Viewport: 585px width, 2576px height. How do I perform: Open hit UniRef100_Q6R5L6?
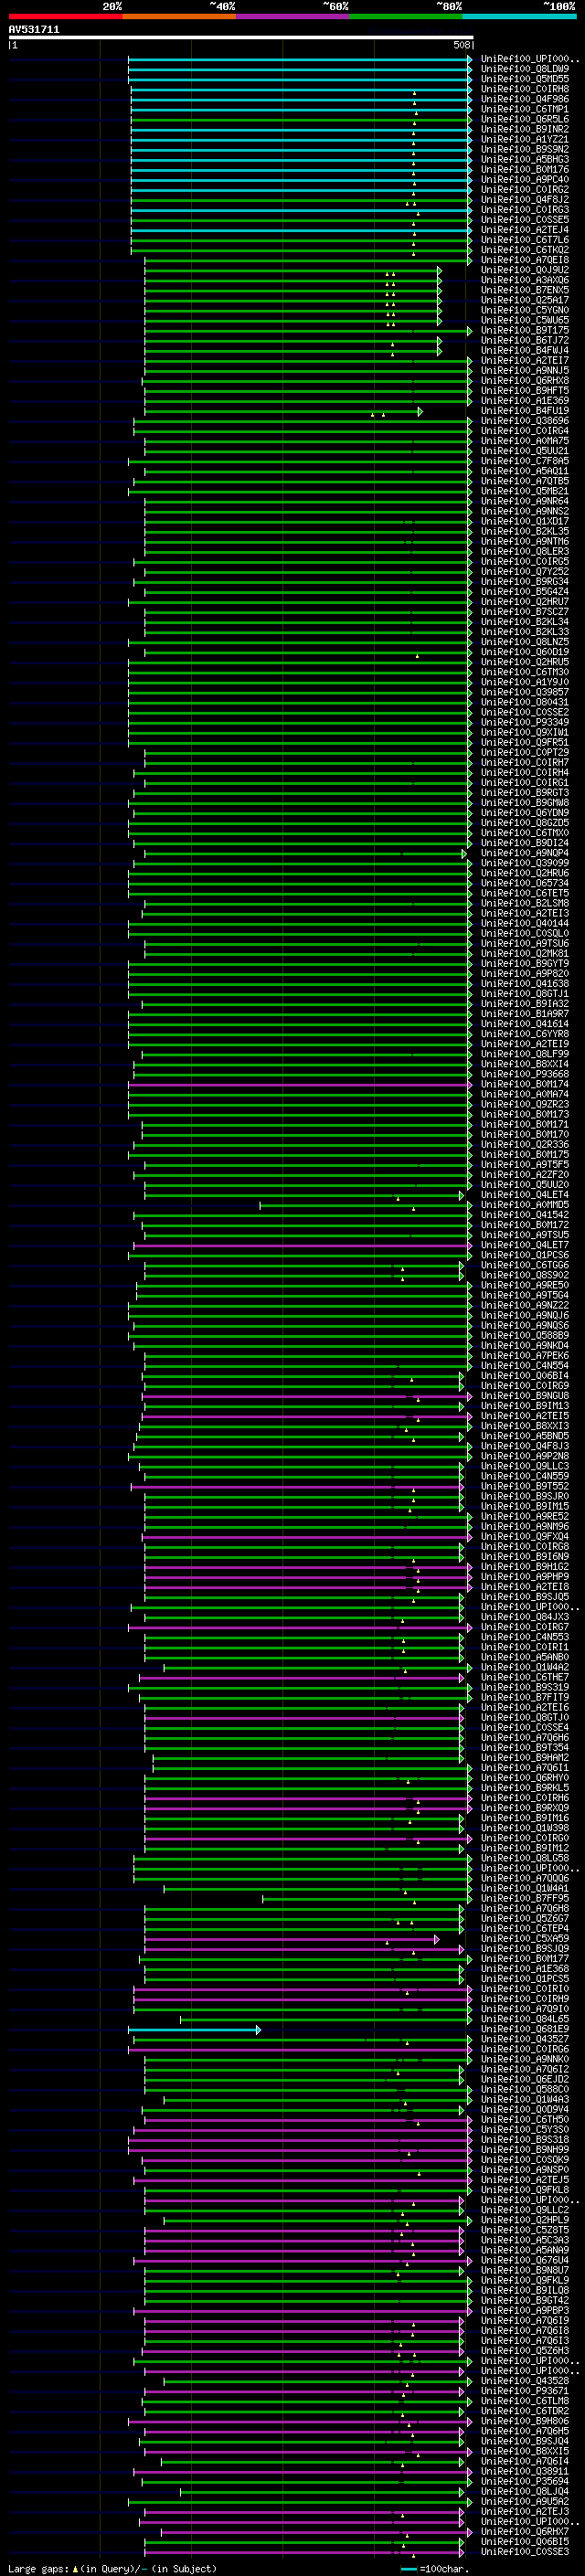(x=525, y=120)
